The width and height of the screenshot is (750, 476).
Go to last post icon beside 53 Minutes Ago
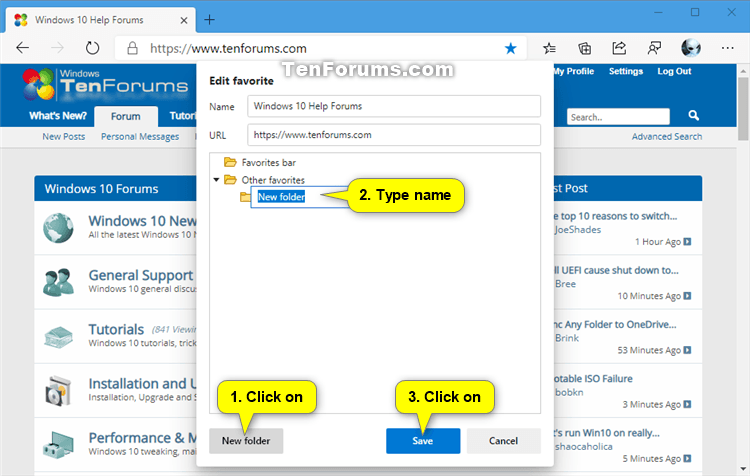687,350
